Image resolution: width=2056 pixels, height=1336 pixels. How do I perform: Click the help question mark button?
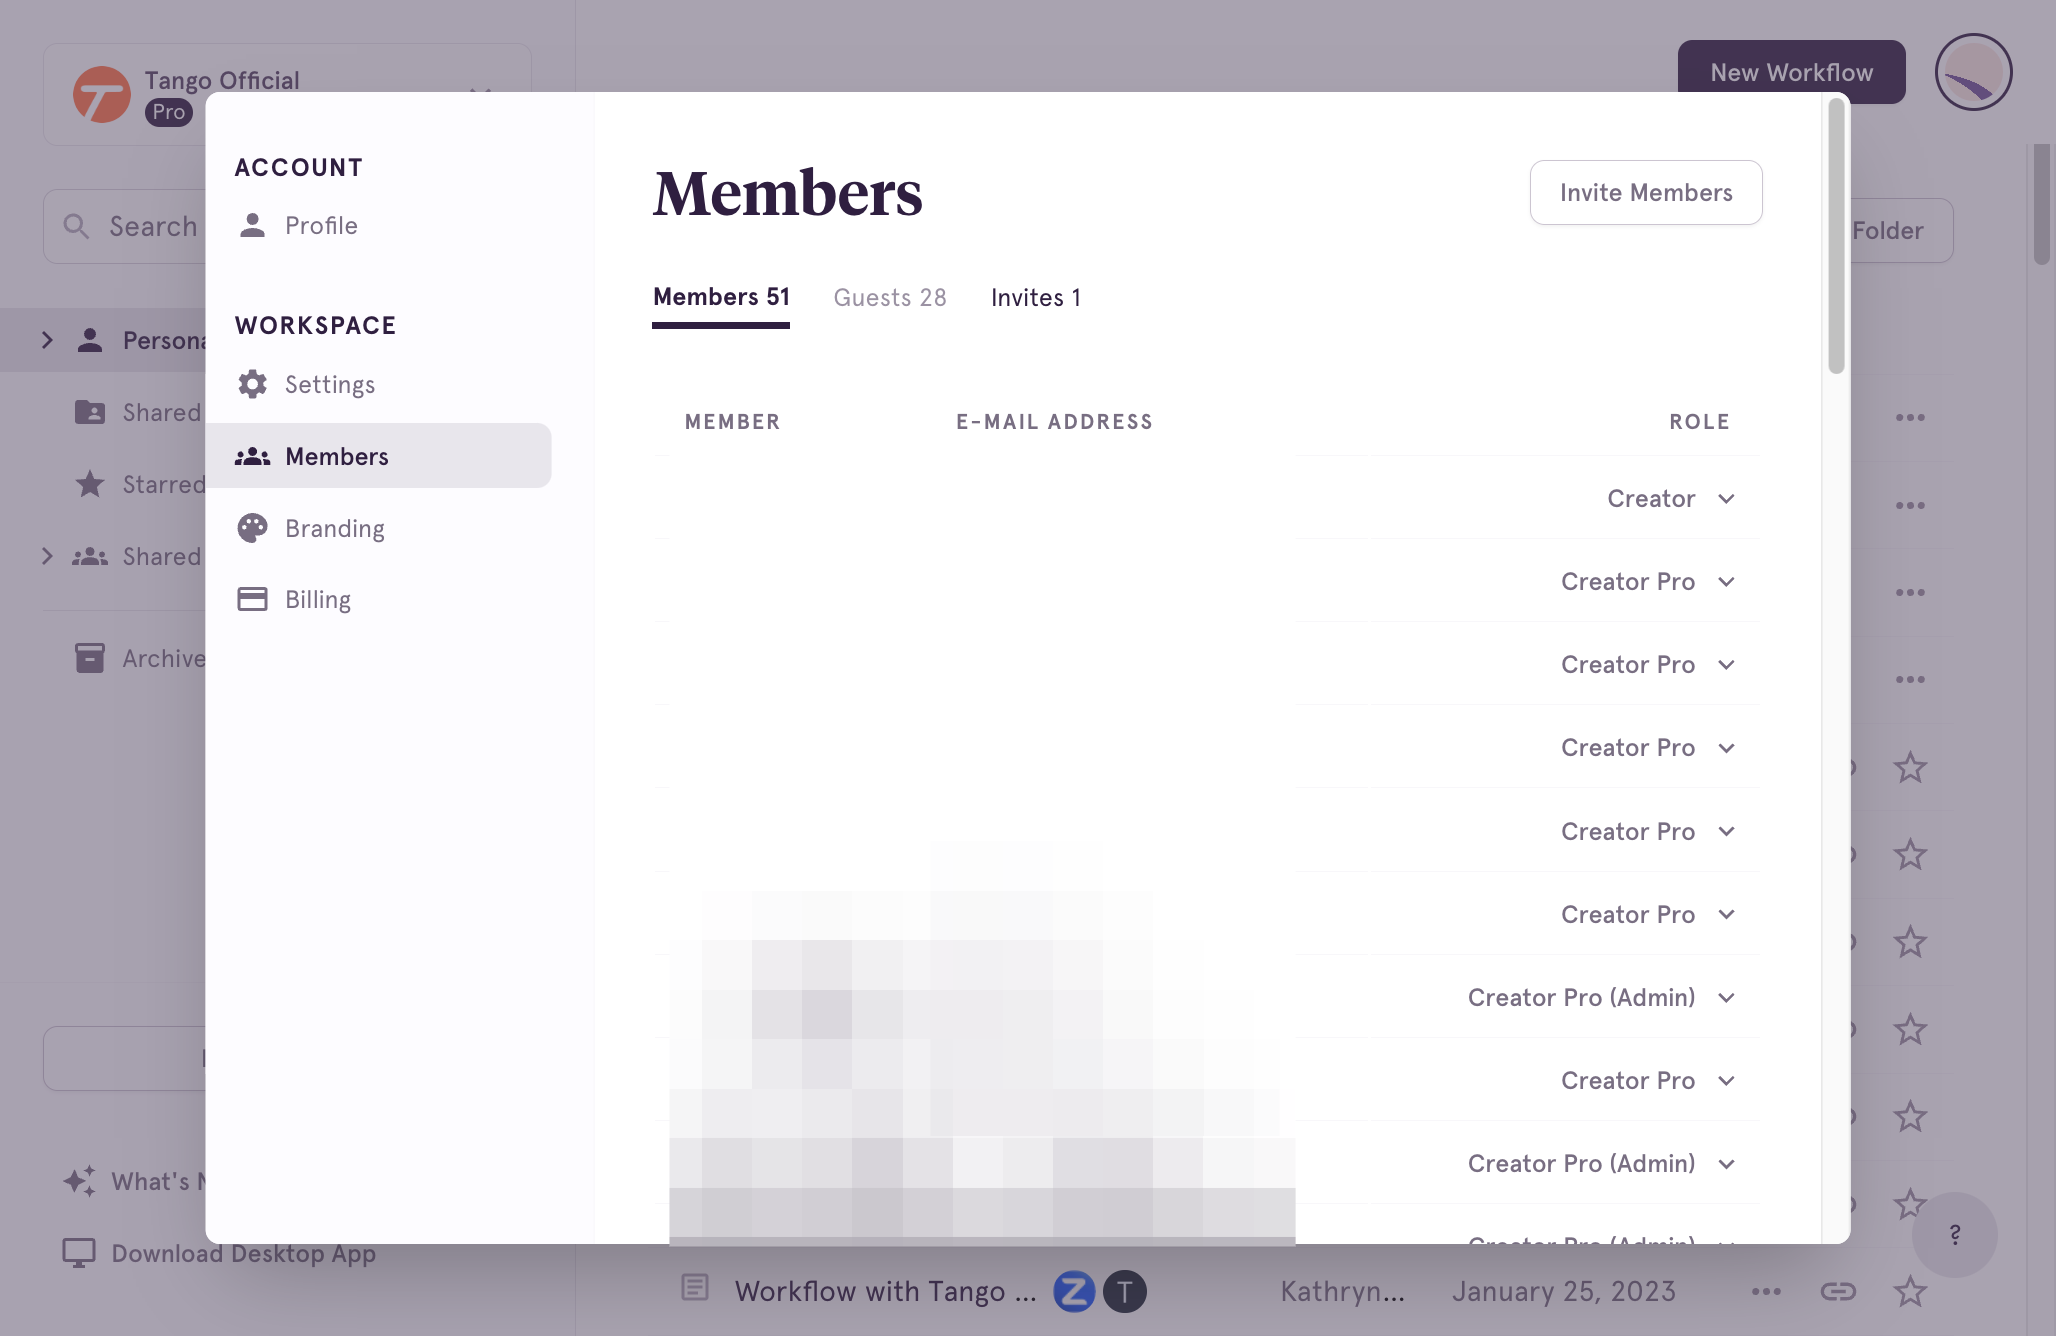[x=1955, y=1234]
